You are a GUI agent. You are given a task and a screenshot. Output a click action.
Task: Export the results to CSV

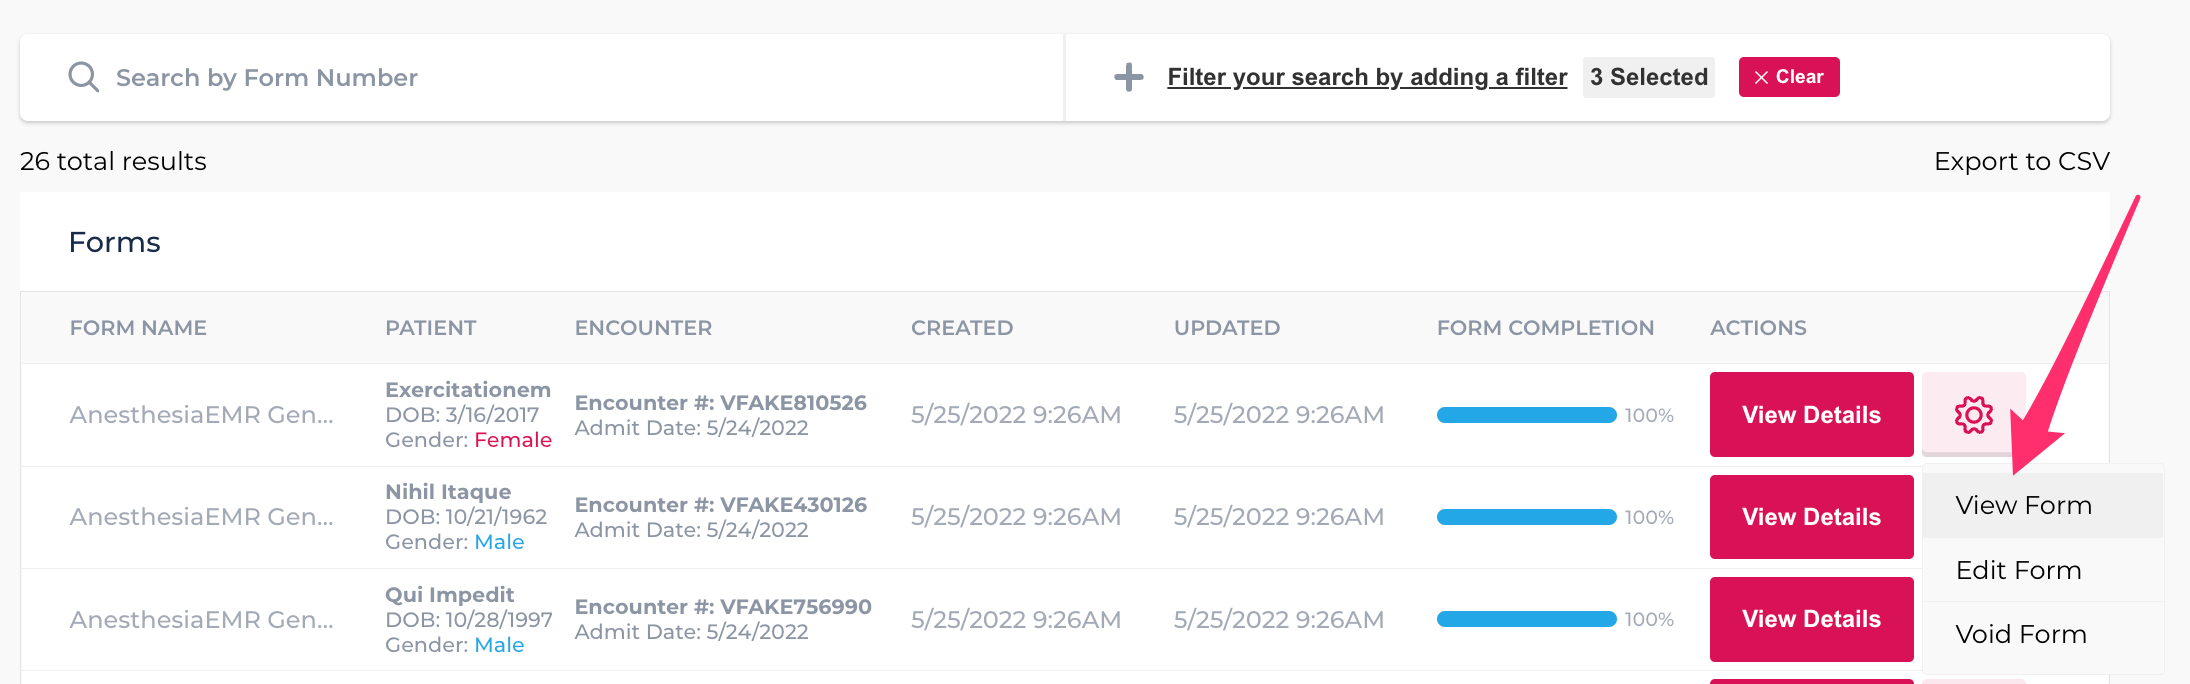2021,161
